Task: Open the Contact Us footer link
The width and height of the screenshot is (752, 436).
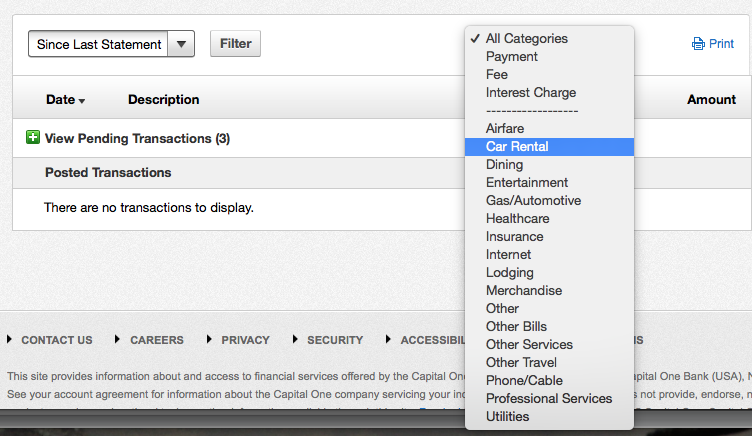Action: 57,340
